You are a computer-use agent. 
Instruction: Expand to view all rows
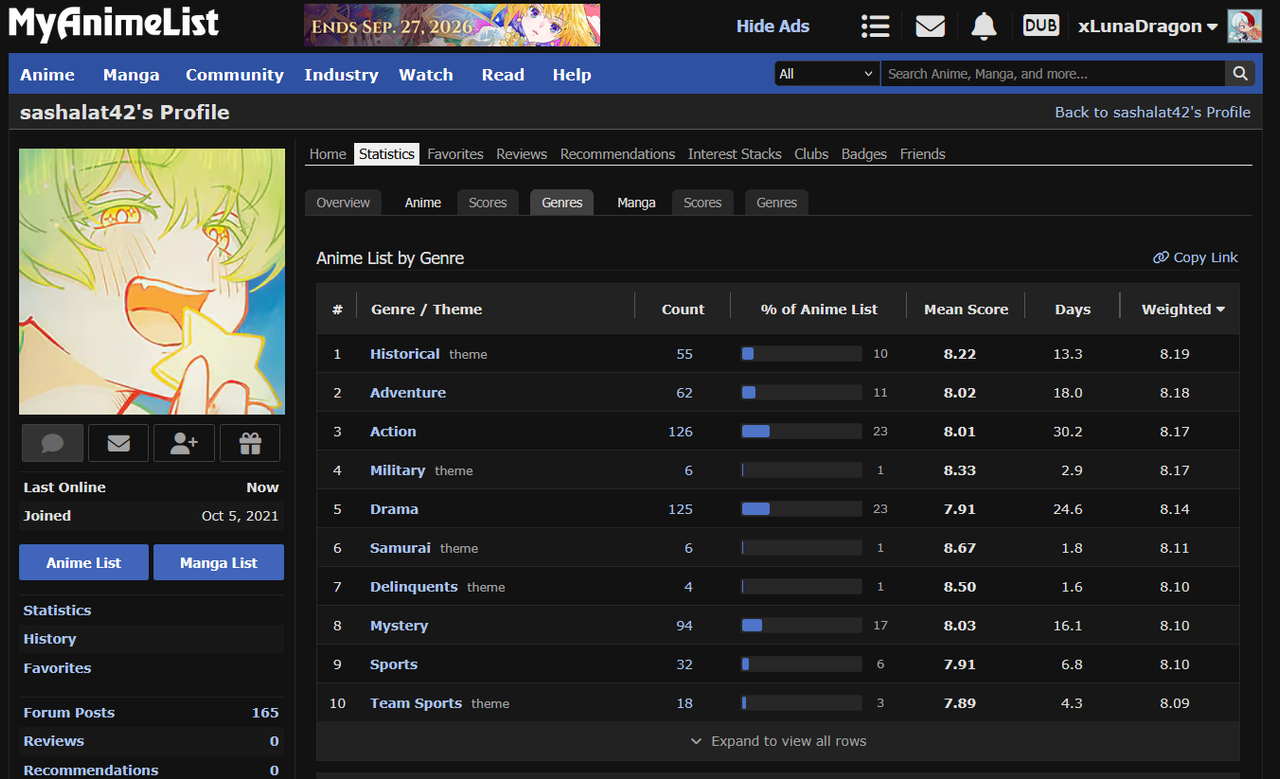pos(778,741)
